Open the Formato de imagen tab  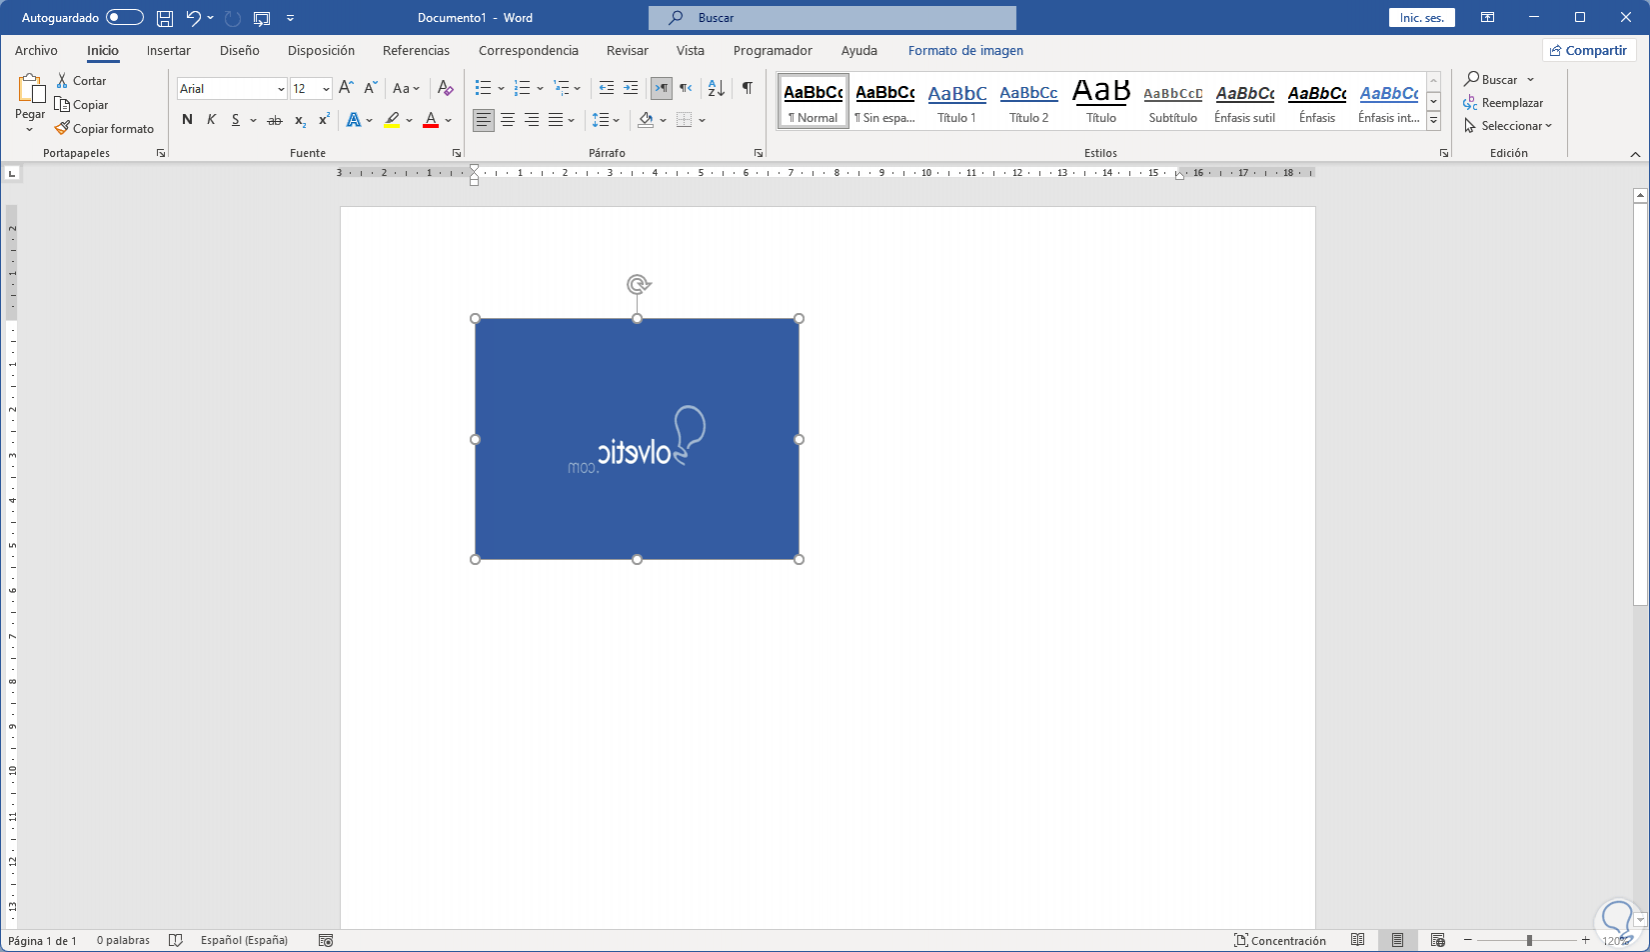click(x=966, y=50)
